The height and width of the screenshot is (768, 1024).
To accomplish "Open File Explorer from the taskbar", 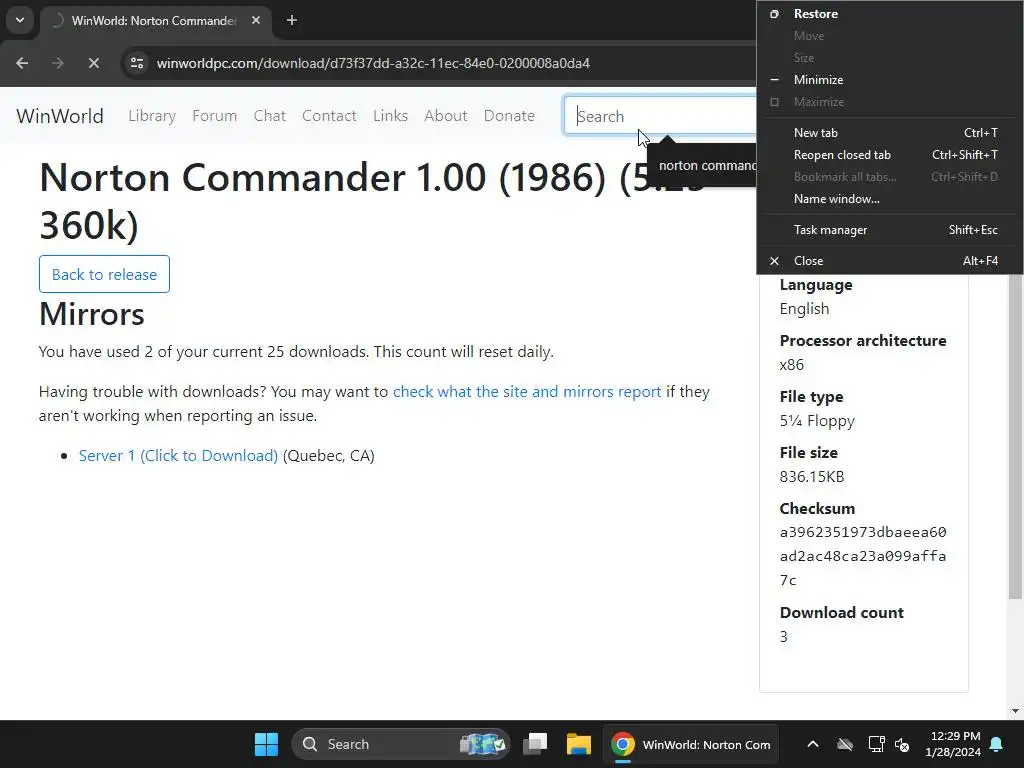I will [x=579, y=744].
